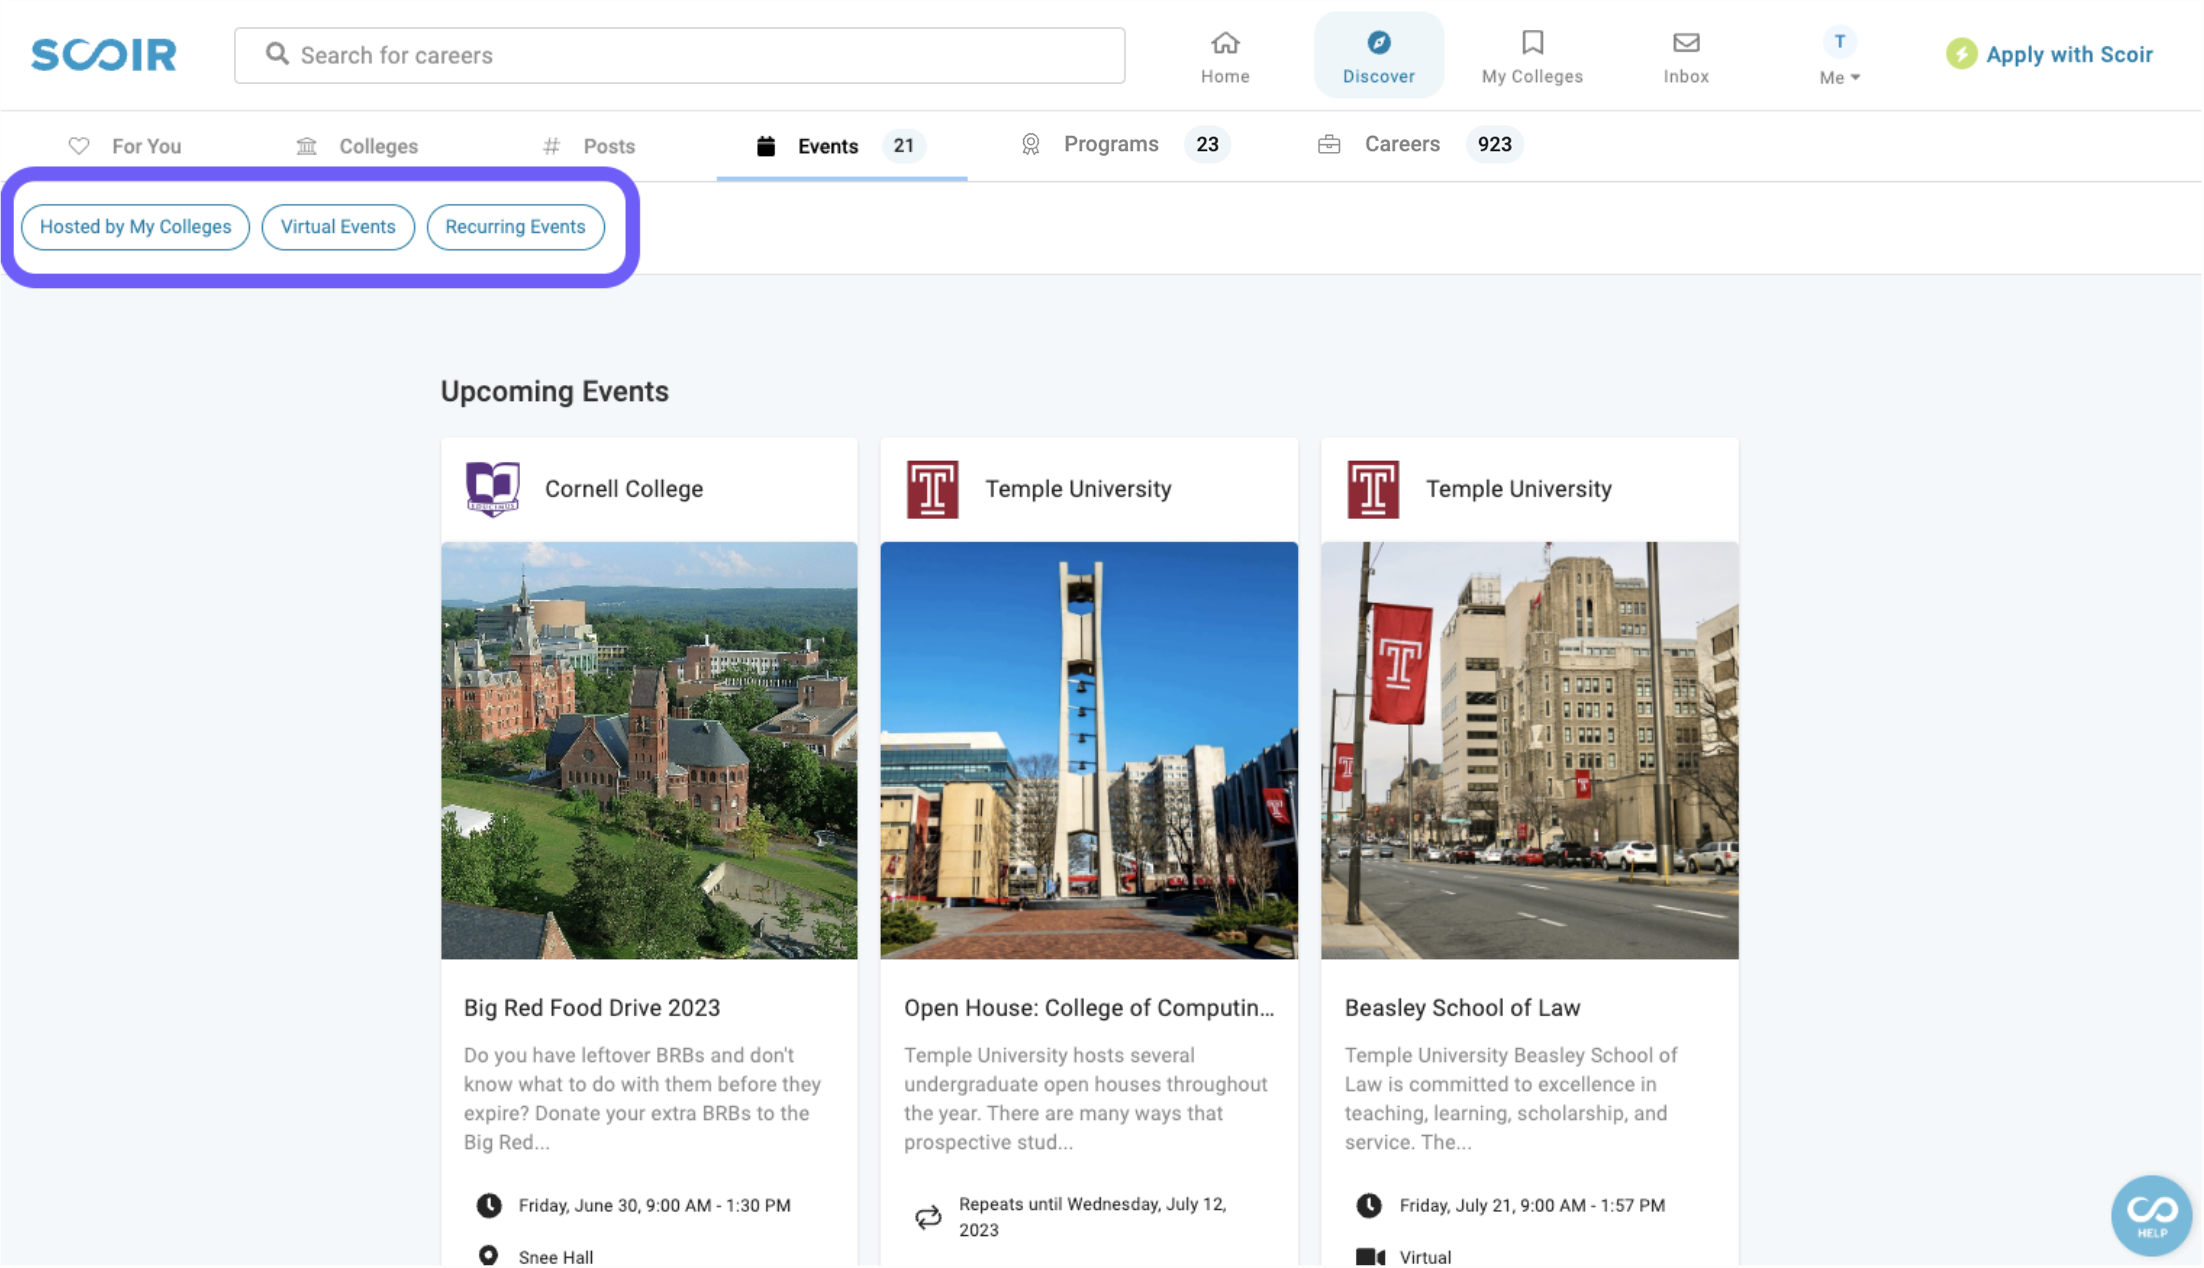Open the Temple bell tower photo

point(1089,750)
